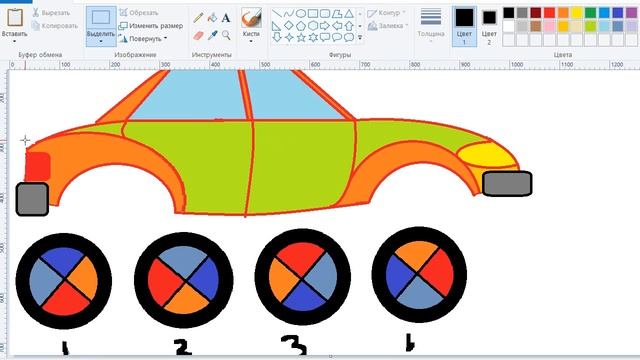The height and width of the screenshot is (360, 640).
Task: Choose the green palette swatch
Action: tap(590, 13)
